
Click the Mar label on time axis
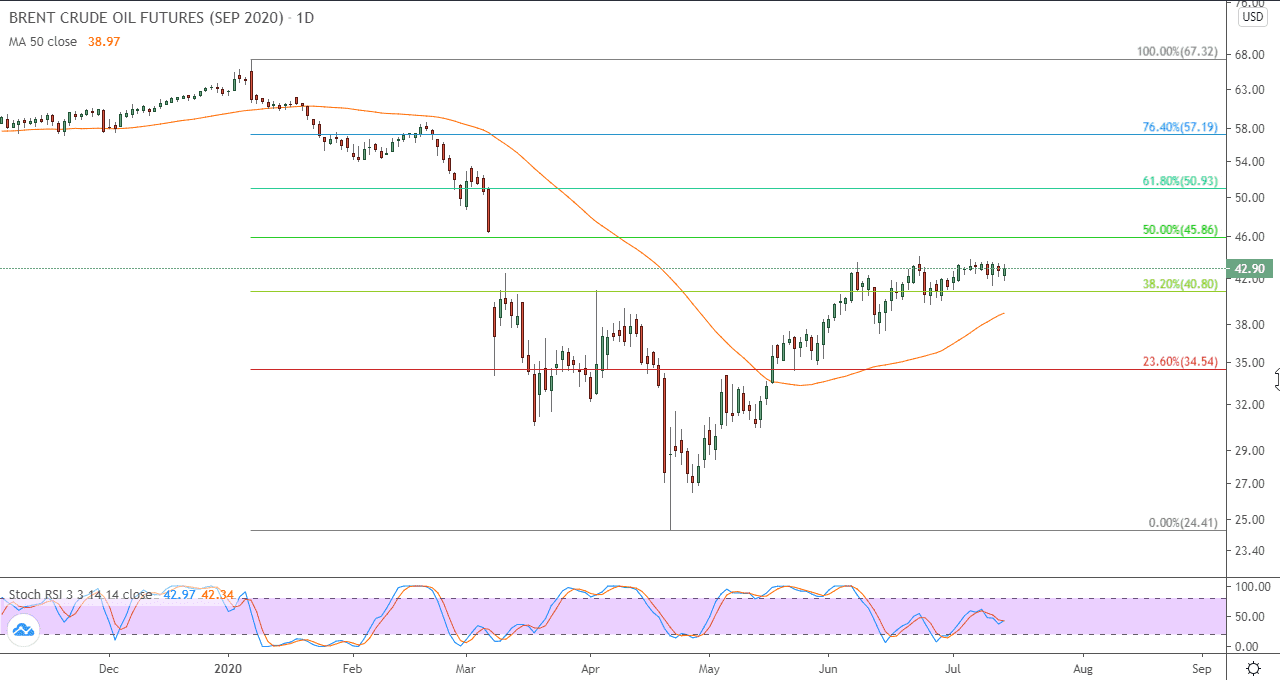pos(467,668)
